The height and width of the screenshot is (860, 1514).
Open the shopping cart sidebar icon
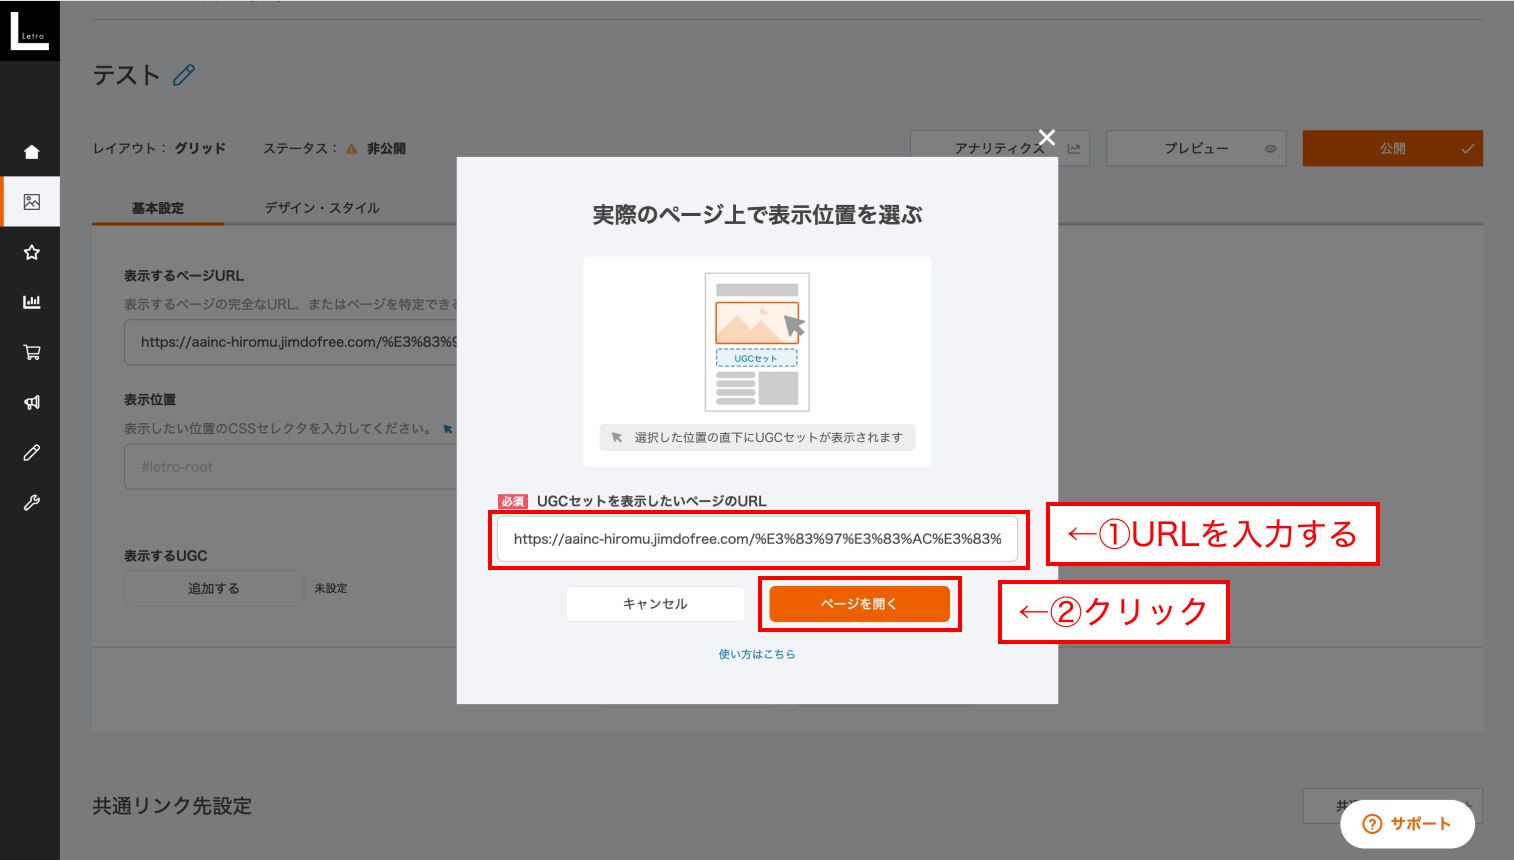click(31, 352)
